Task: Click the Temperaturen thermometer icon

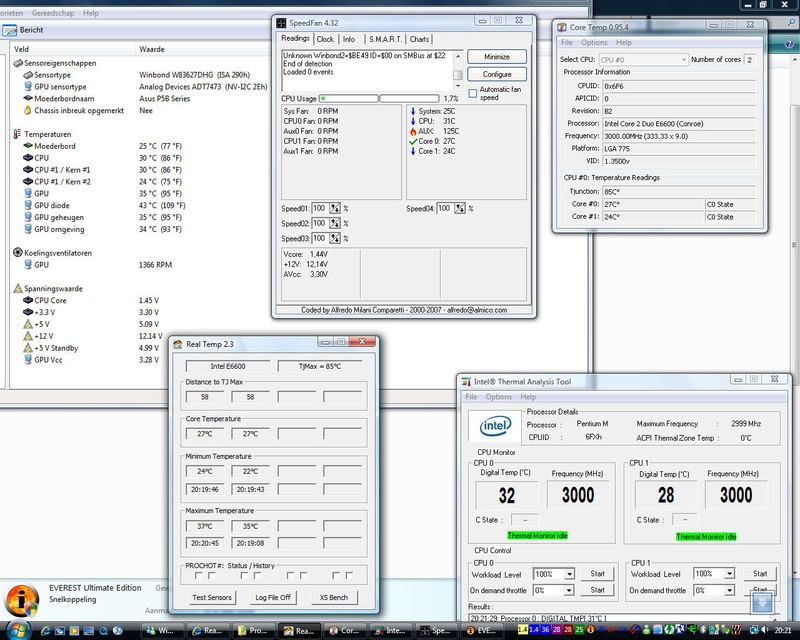Action: pos(17,134)
